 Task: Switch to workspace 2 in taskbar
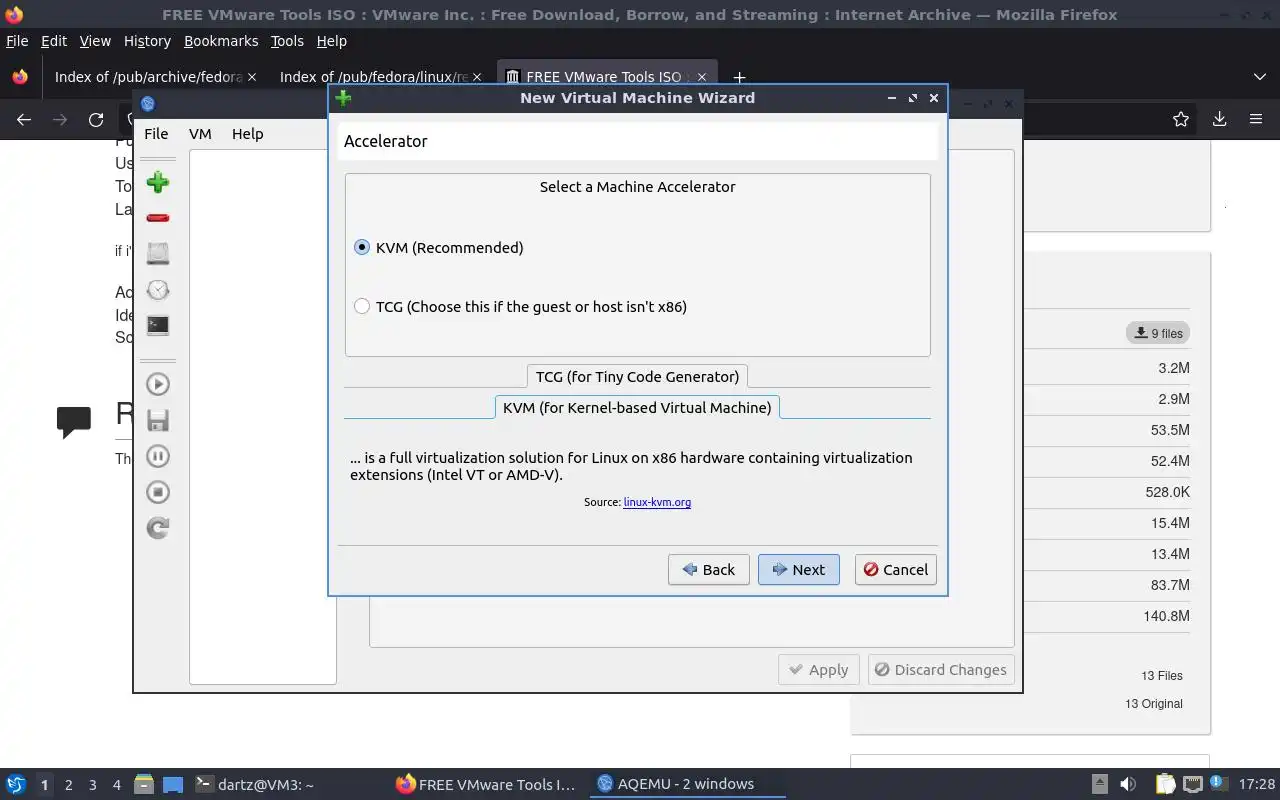point(68,785)
